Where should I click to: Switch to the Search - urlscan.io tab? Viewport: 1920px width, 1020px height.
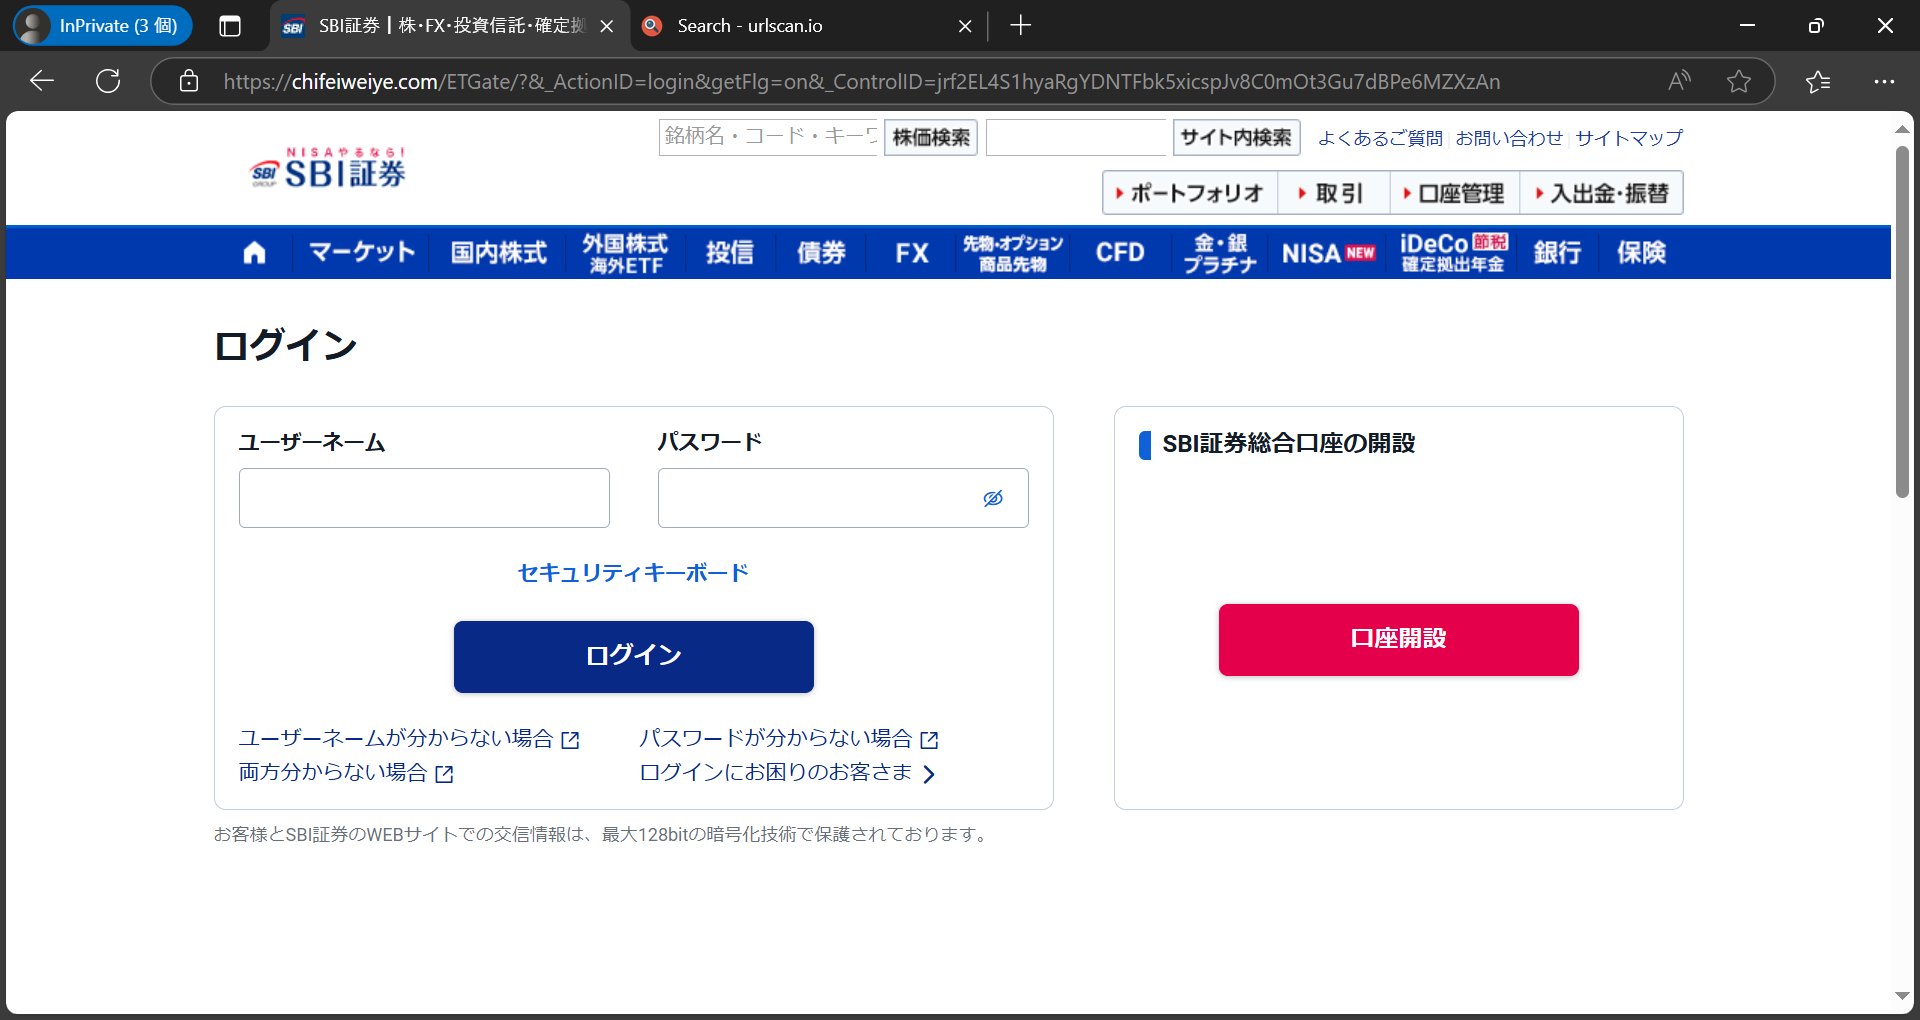pos(806,26)
